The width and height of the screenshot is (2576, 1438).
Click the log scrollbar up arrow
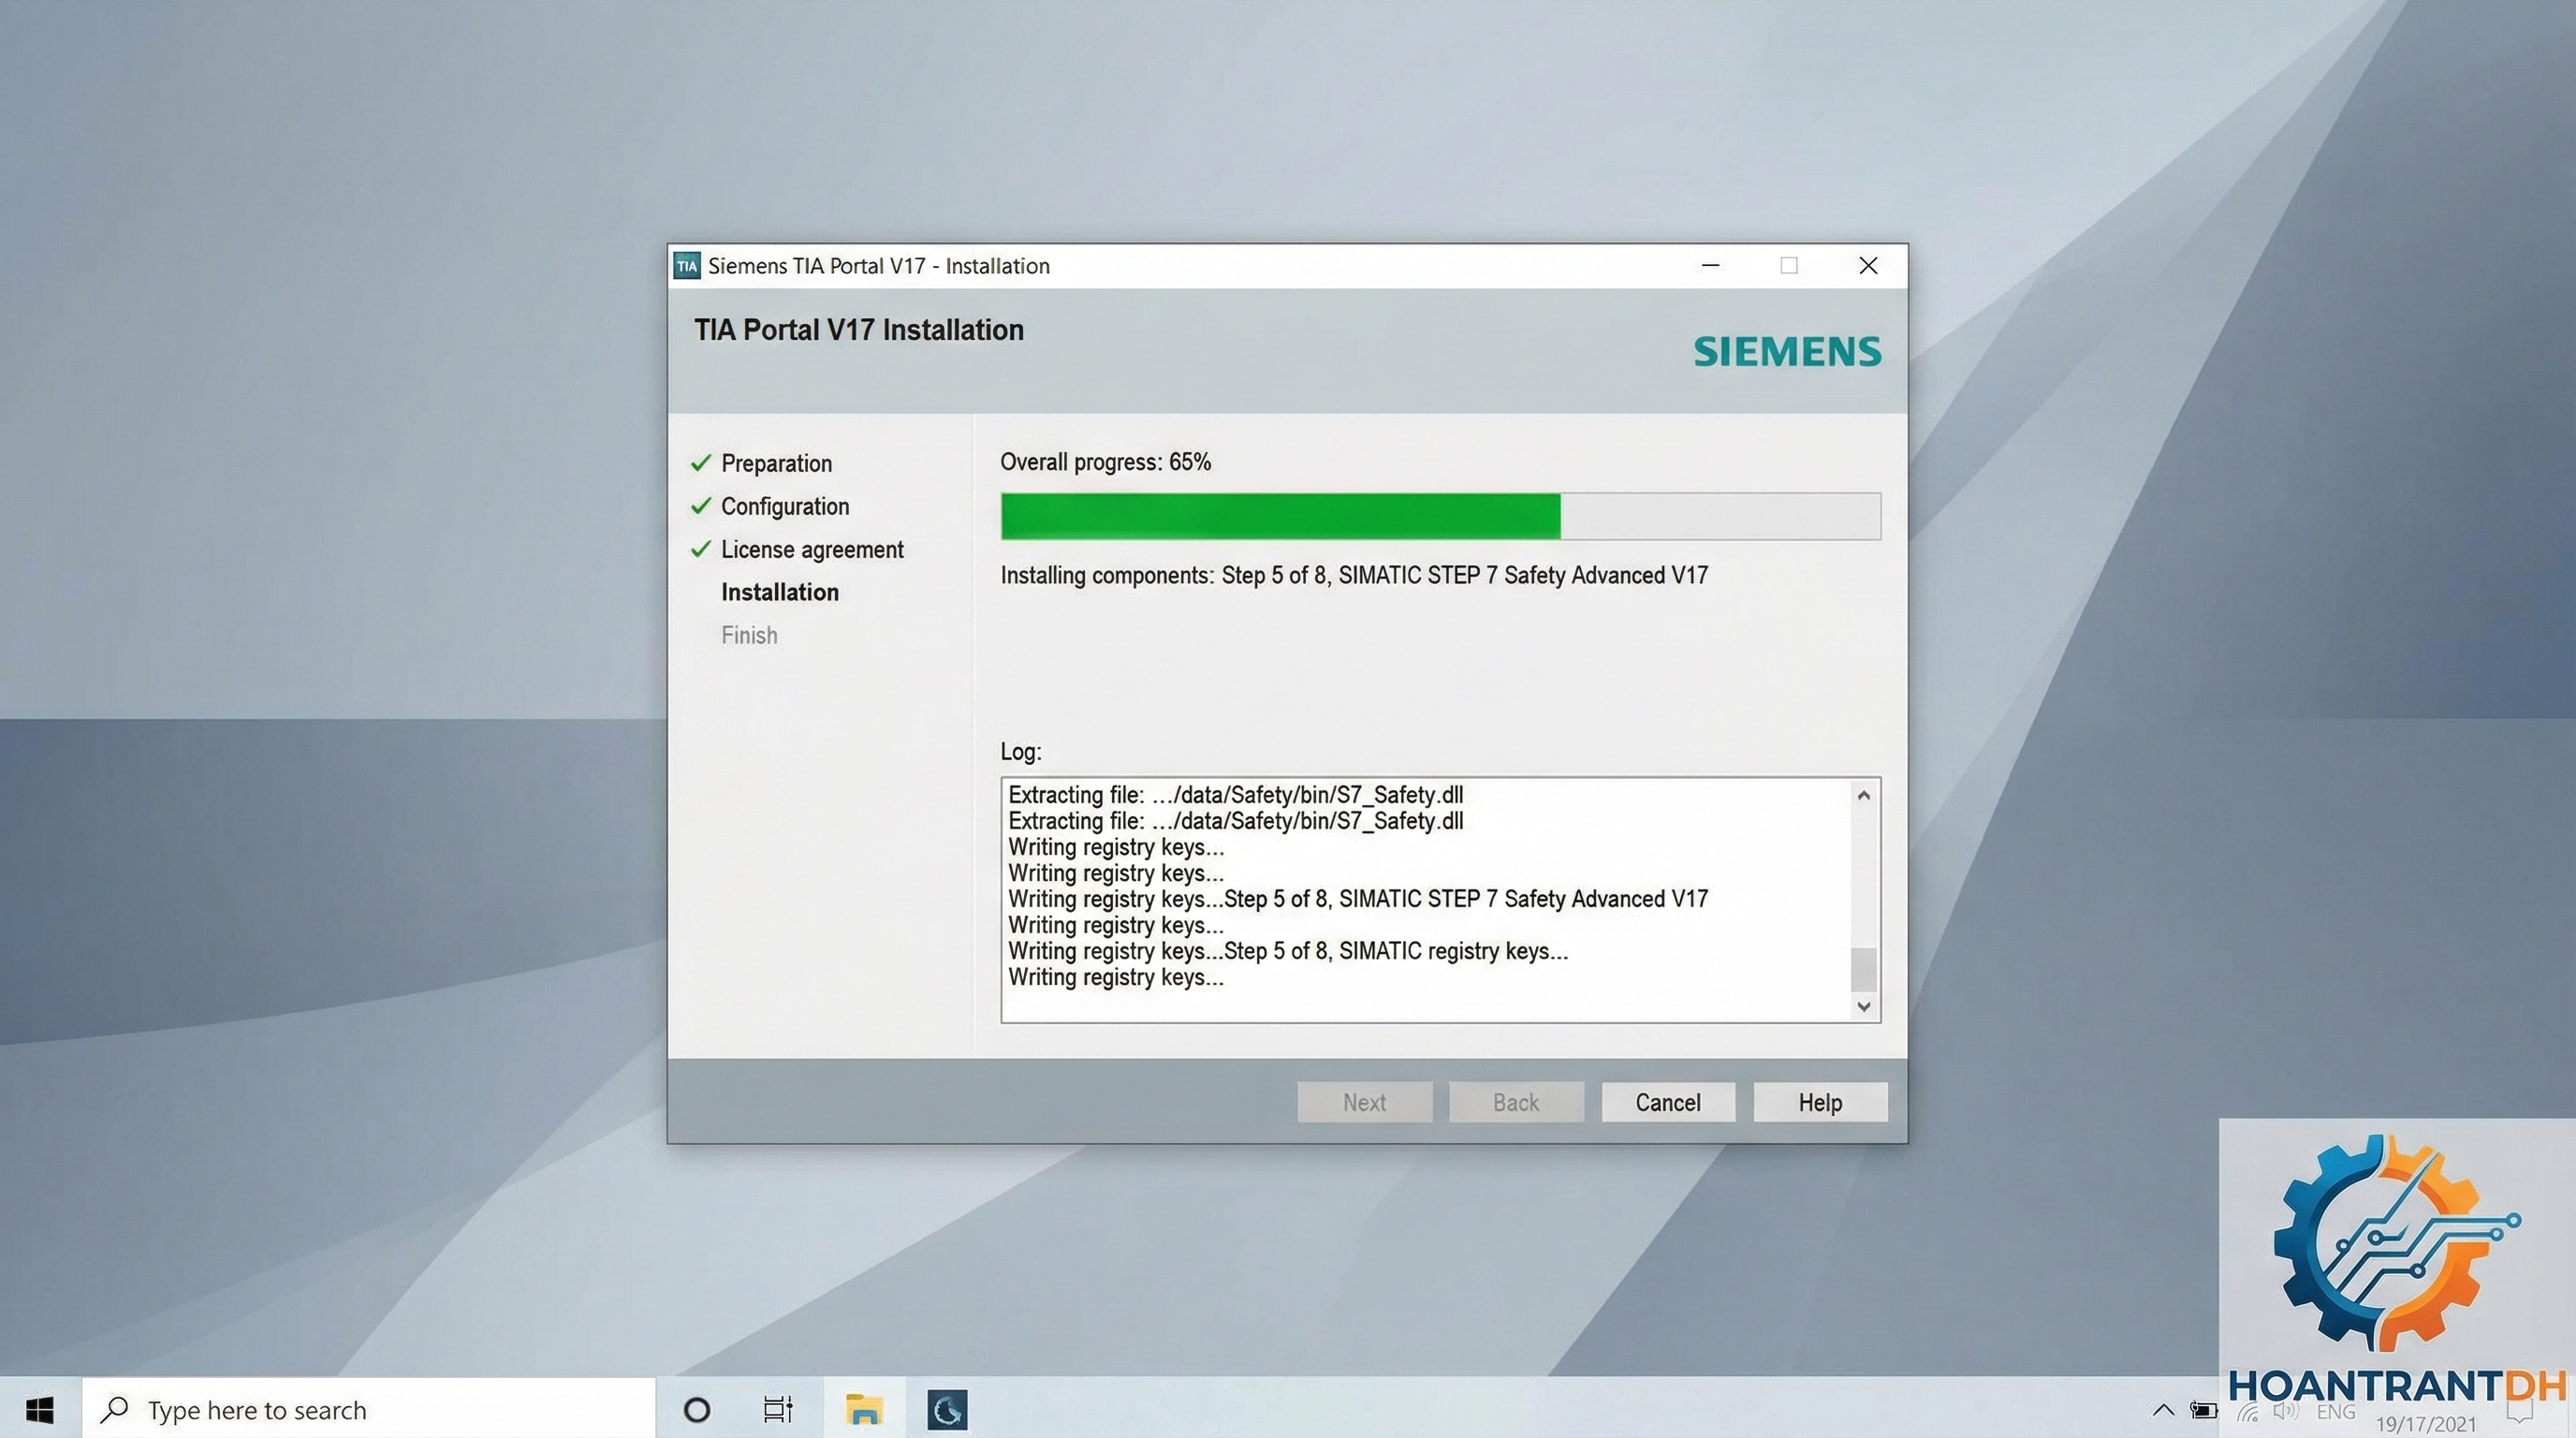(x=1863, y=796)
